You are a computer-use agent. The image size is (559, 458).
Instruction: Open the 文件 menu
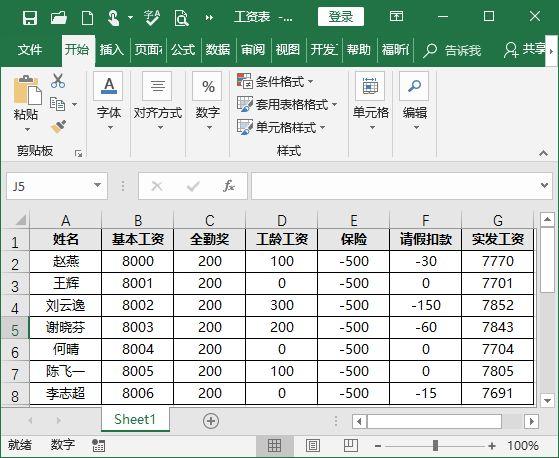point(30,50)
